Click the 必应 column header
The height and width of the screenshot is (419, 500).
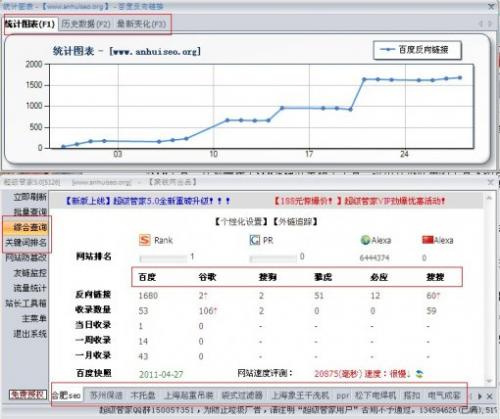click(x=379, y=277)
